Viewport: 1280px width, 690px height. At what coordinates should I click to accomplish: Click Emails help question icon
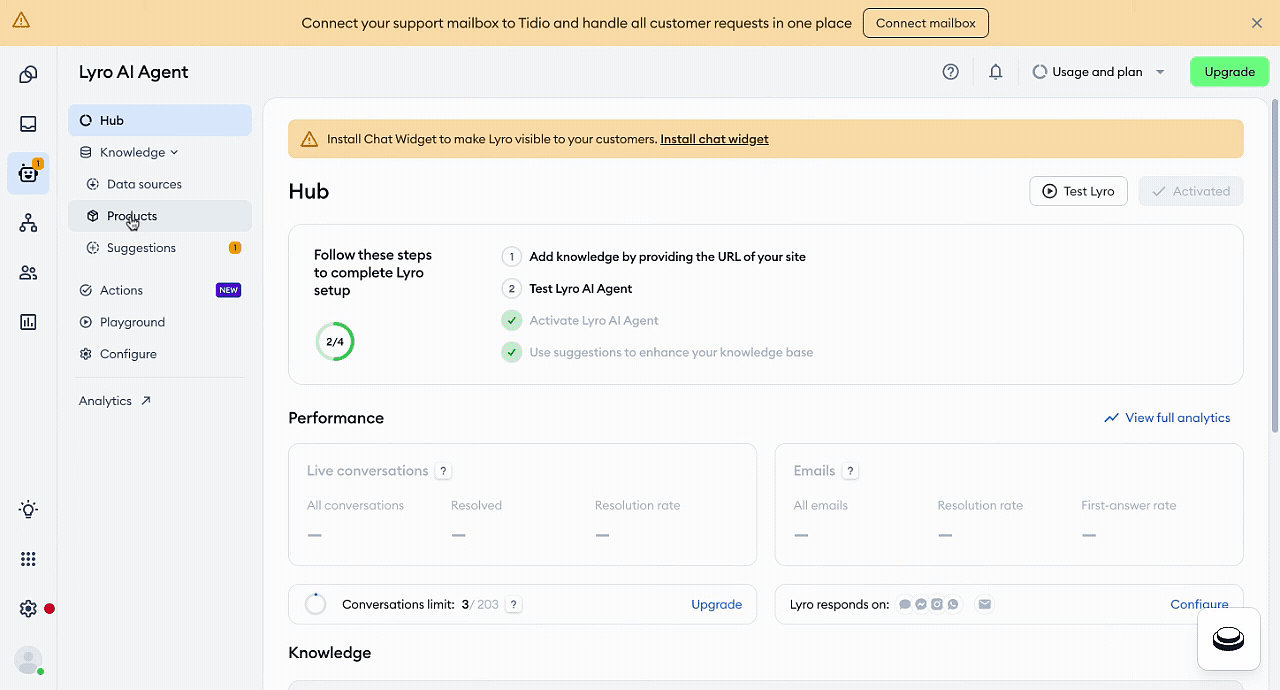pyautogui.click(x=851, y=471)
